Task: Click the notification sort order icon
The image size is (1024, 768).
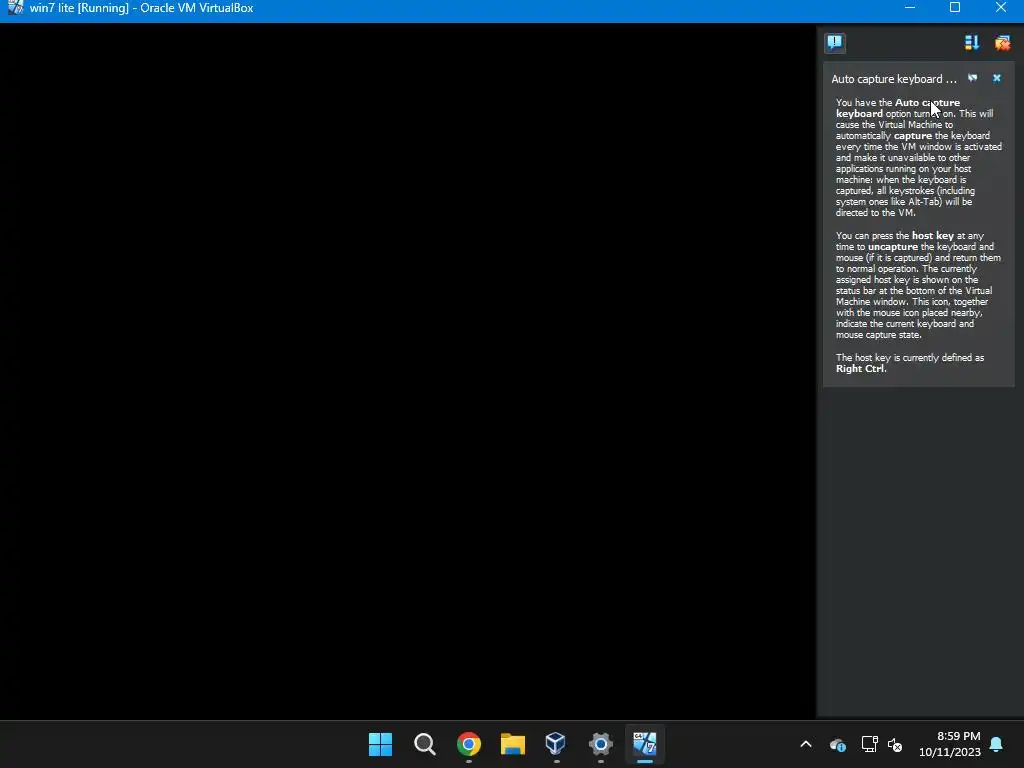Action: pyautogui.click(x=972, y=43)
